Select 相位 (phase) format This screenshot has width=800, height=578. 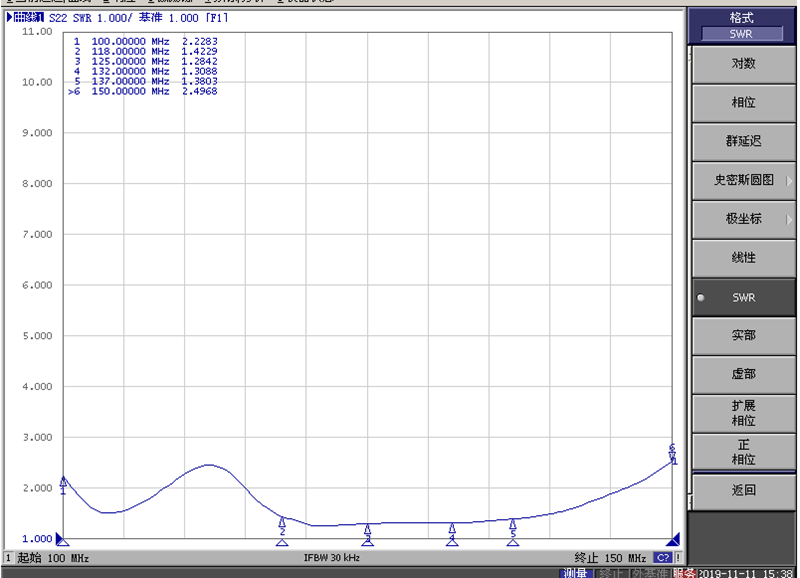741,103
